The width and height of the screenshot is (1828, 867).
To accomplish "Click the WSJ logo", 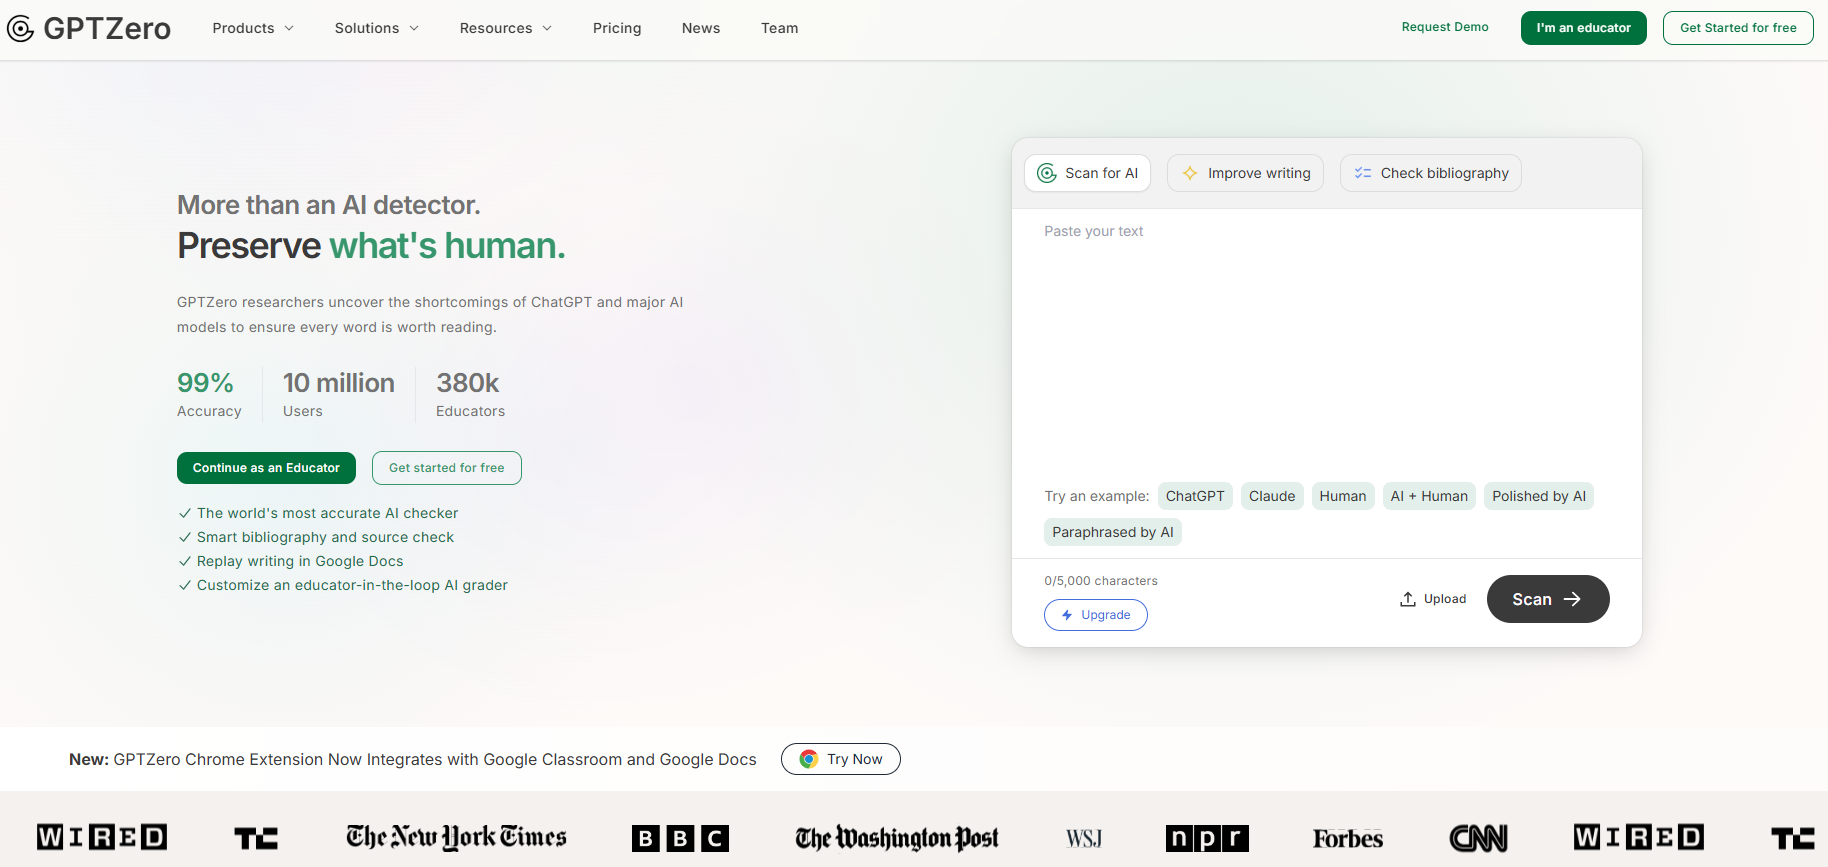I will tap(1084, 838).
